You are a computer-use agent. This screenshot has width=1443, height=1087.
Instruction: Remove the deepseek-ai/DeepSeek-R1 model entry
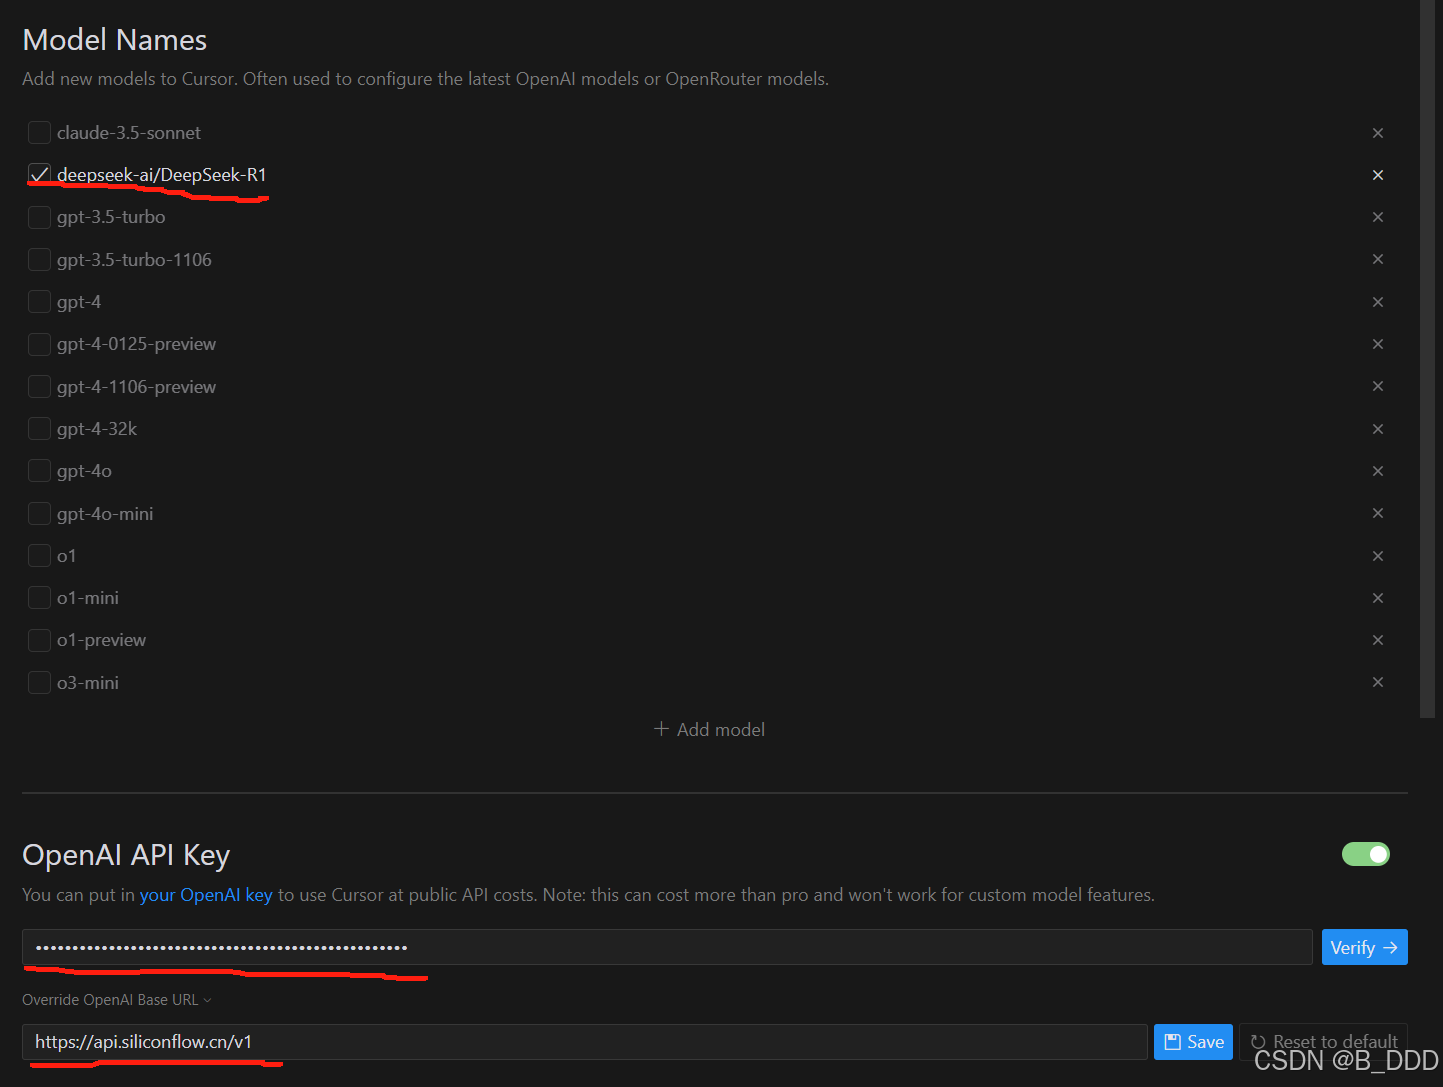(1378, 174)
